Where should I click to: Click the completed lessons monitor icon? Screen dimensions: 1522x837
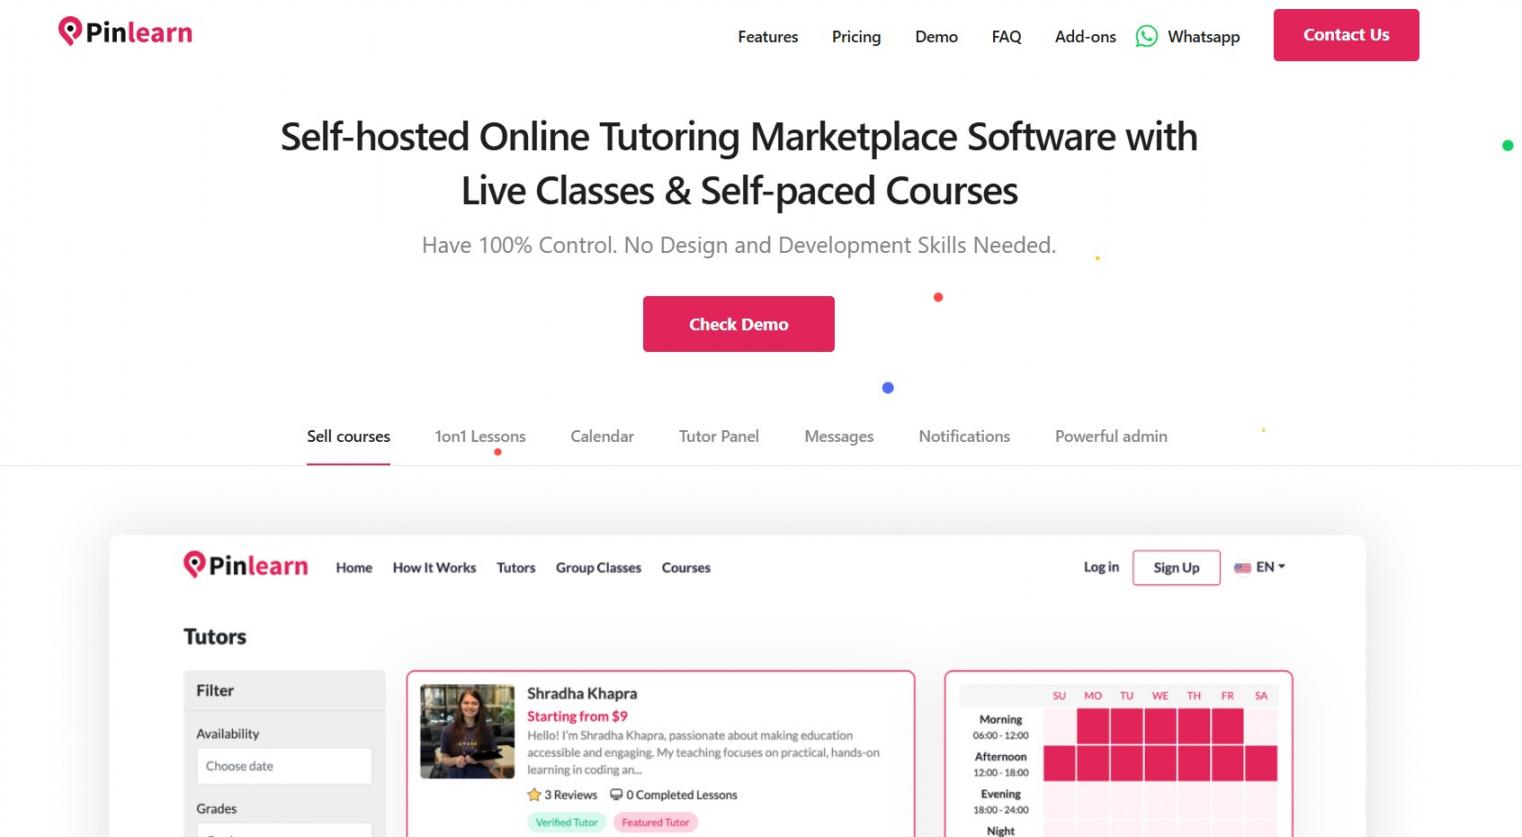(x=616, y=795)
